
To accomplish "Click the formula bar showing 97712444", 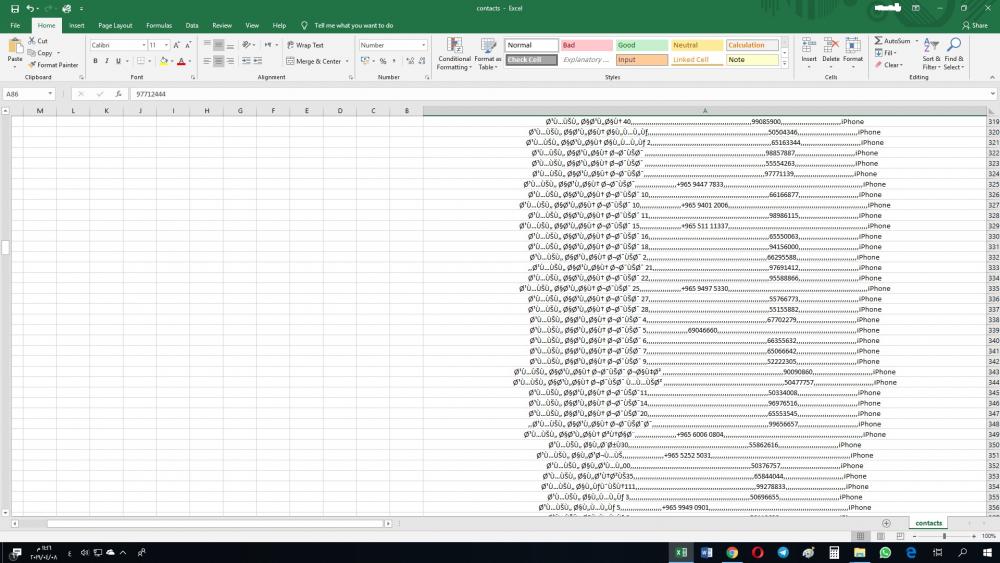I will [561, 94].
